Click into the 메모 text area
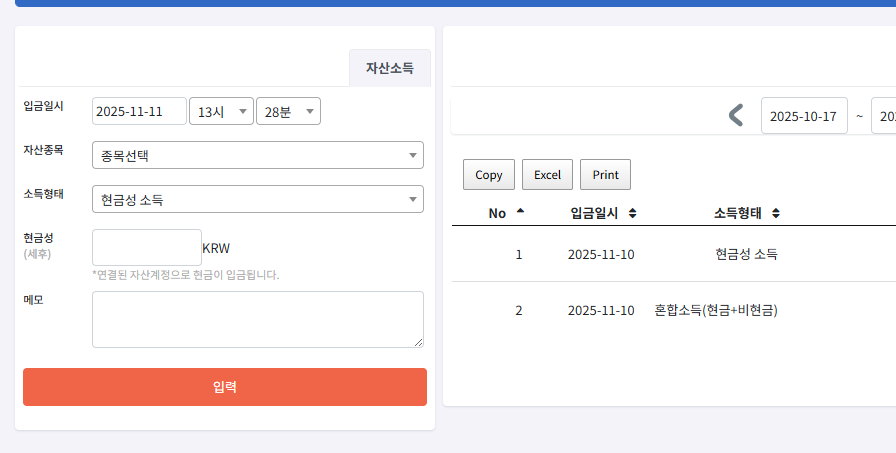The width and height of the screenshot is (896, 453). point(257,320)
